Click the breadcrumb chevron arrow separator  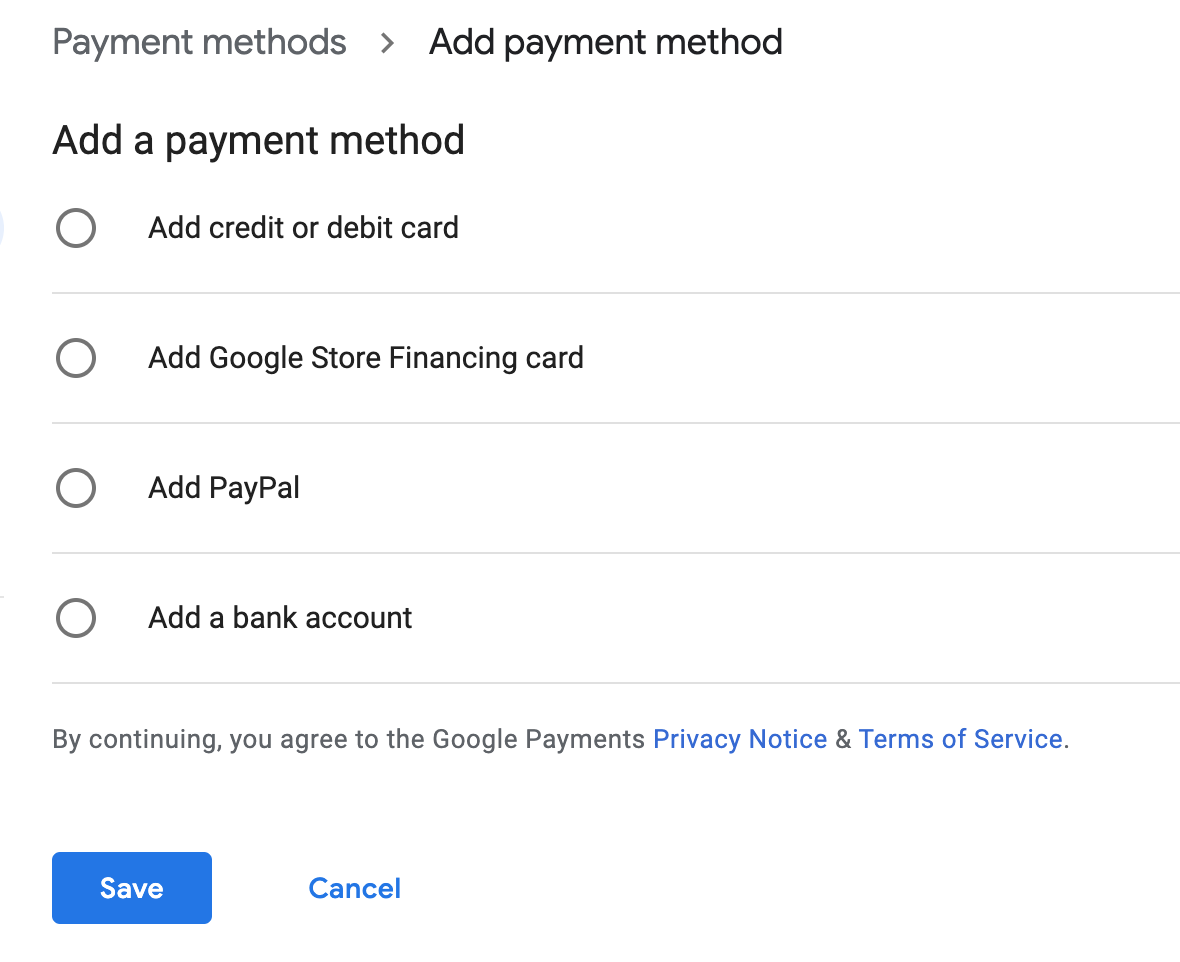pos(388,43)
